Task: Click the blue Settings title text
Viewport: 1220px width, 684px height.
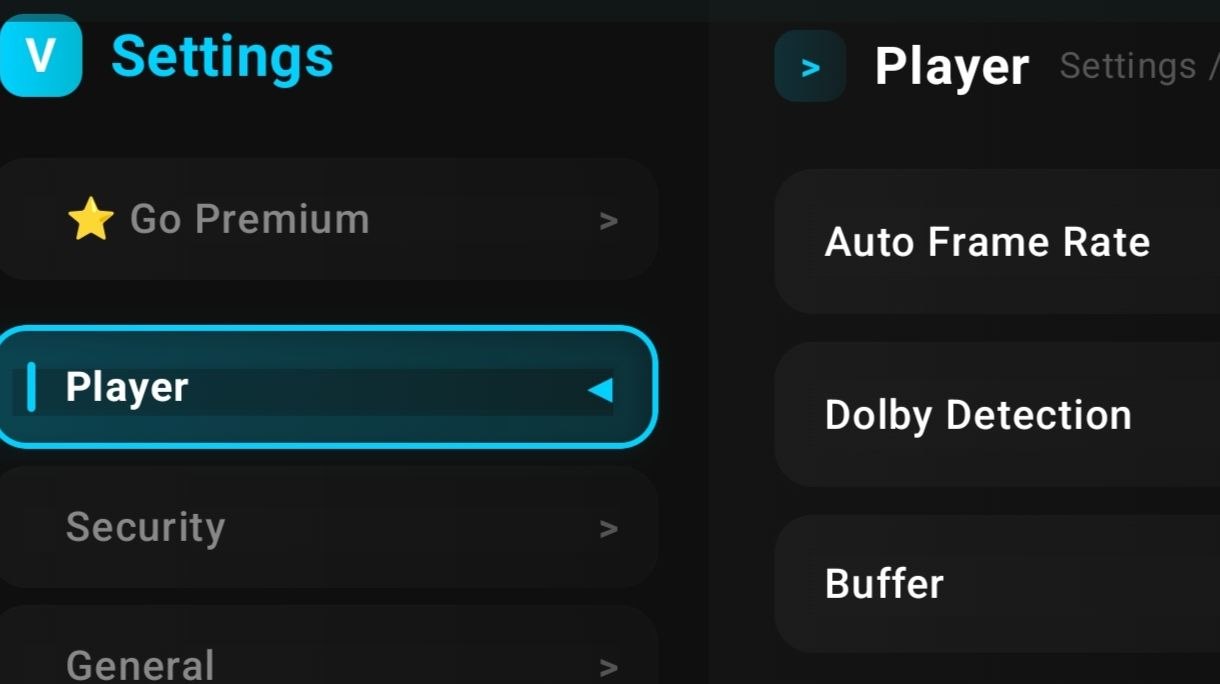Action: tap(222, 55)
